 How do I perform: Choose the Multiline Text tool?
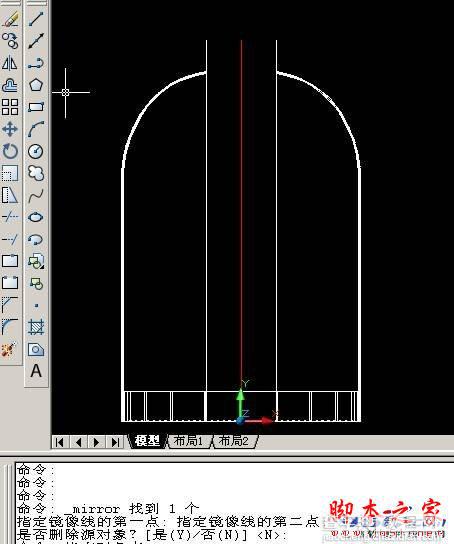click(36, 371)
